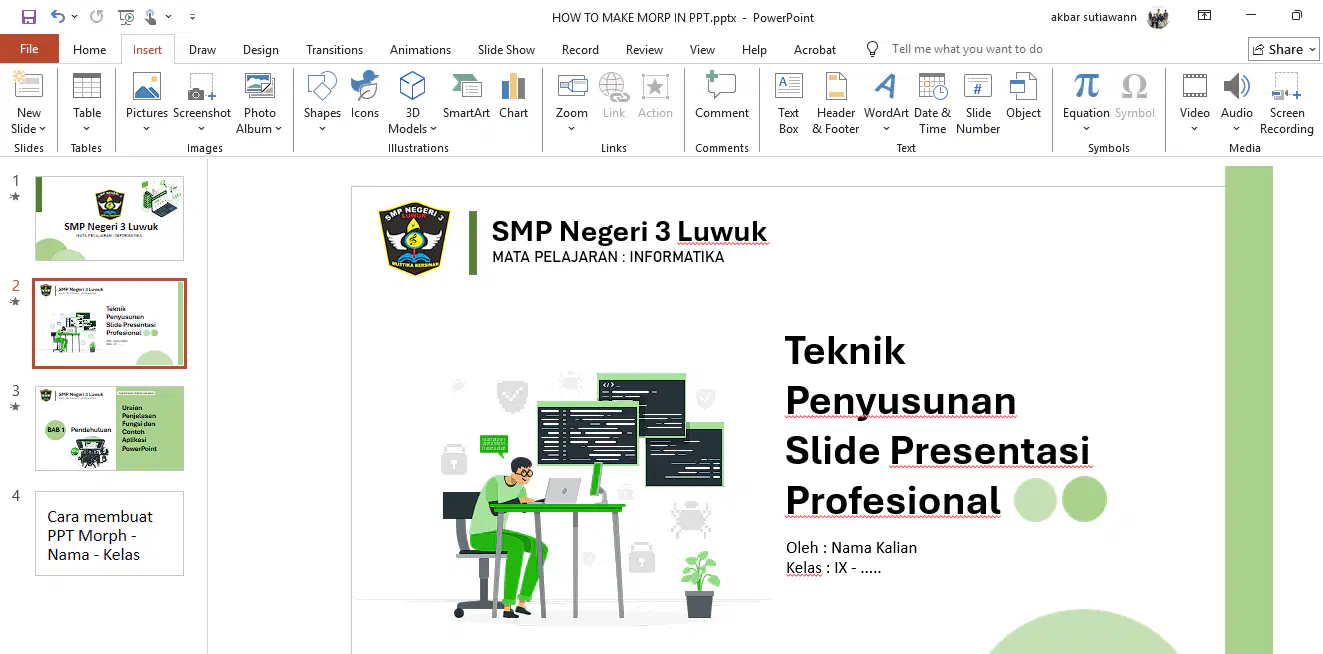Image resolution: width=1323 pixels, height=654 pixels.
Task: Click the Kelas : IX text line
Action: point(833,568)
